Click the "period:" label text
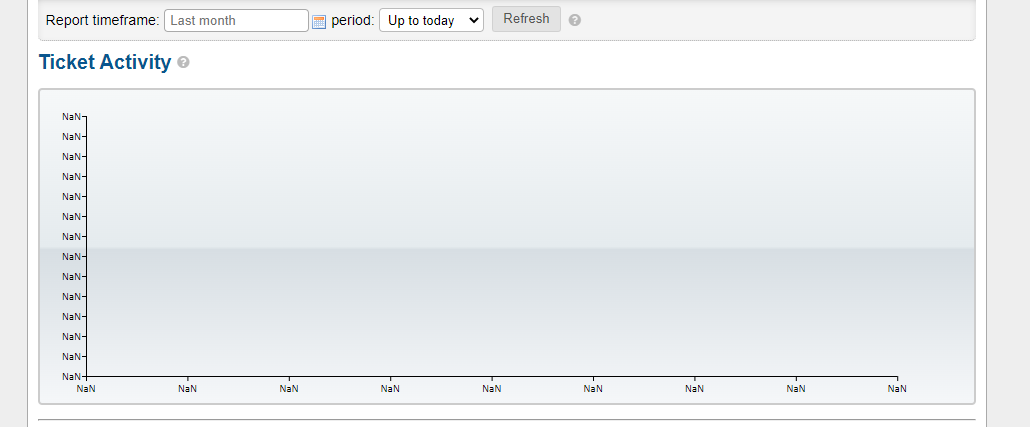Screen dimensions: 1030x427 coord(353,20)
